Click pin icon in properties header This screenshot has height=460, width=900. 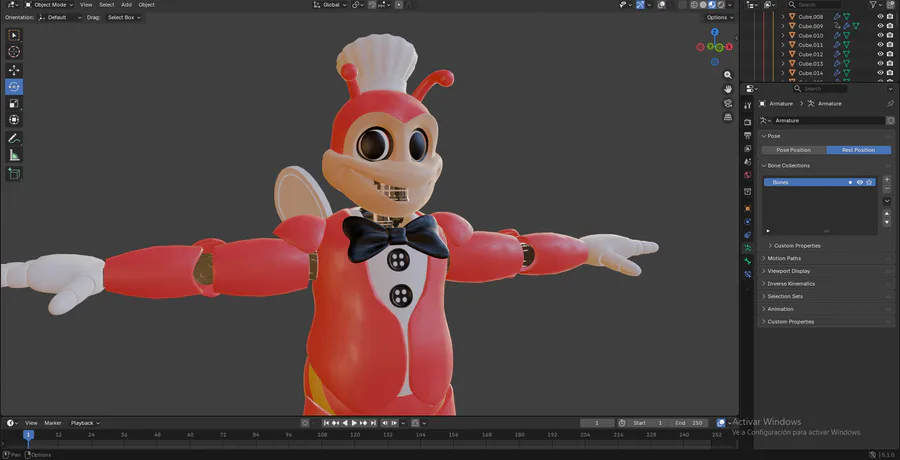point(890,103)
